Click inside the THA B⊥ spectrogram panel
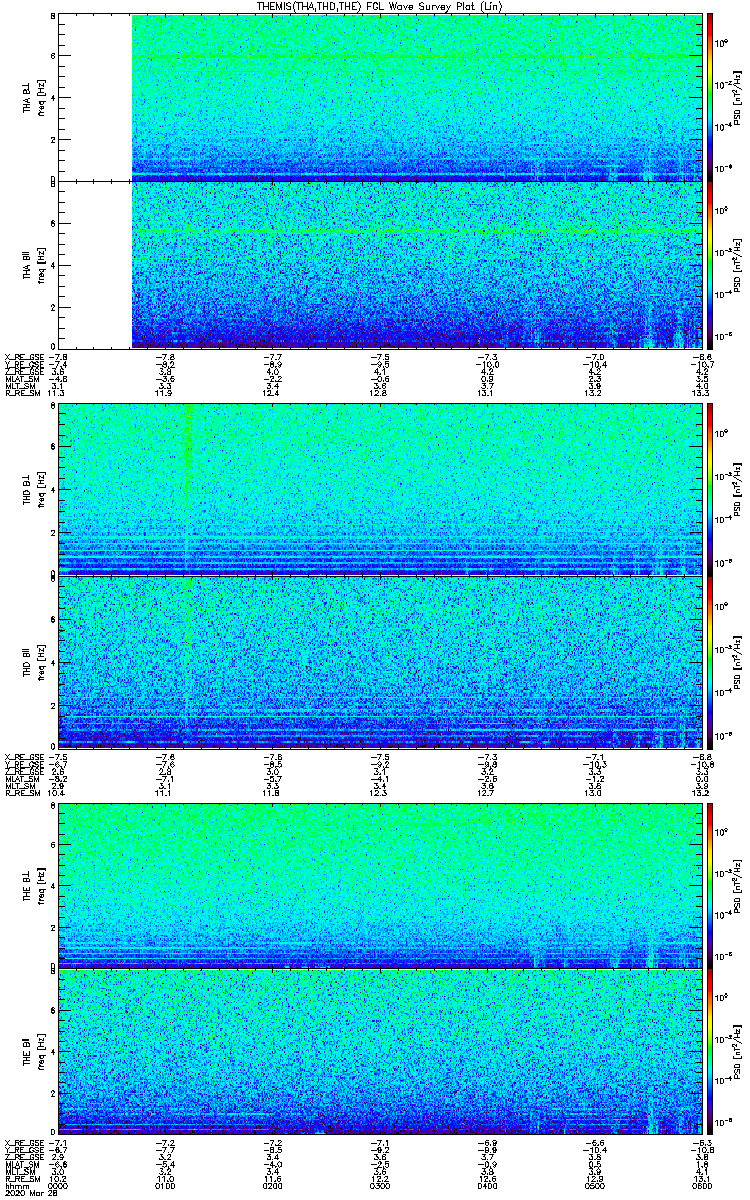750x1200 pixels. [381, 97]
